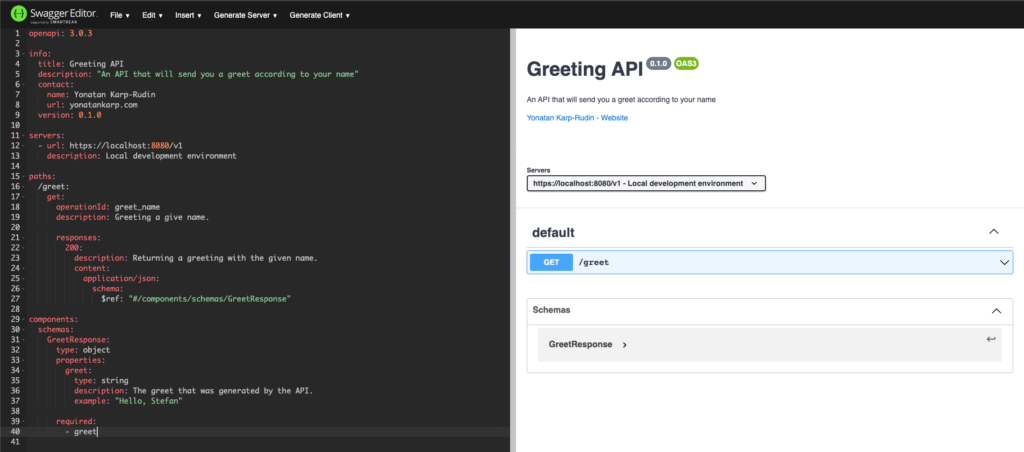Viewport: 1024px width, 452px height.
Task: Click the 0.1.0 version badge
Action: click(x=657, y=63)
